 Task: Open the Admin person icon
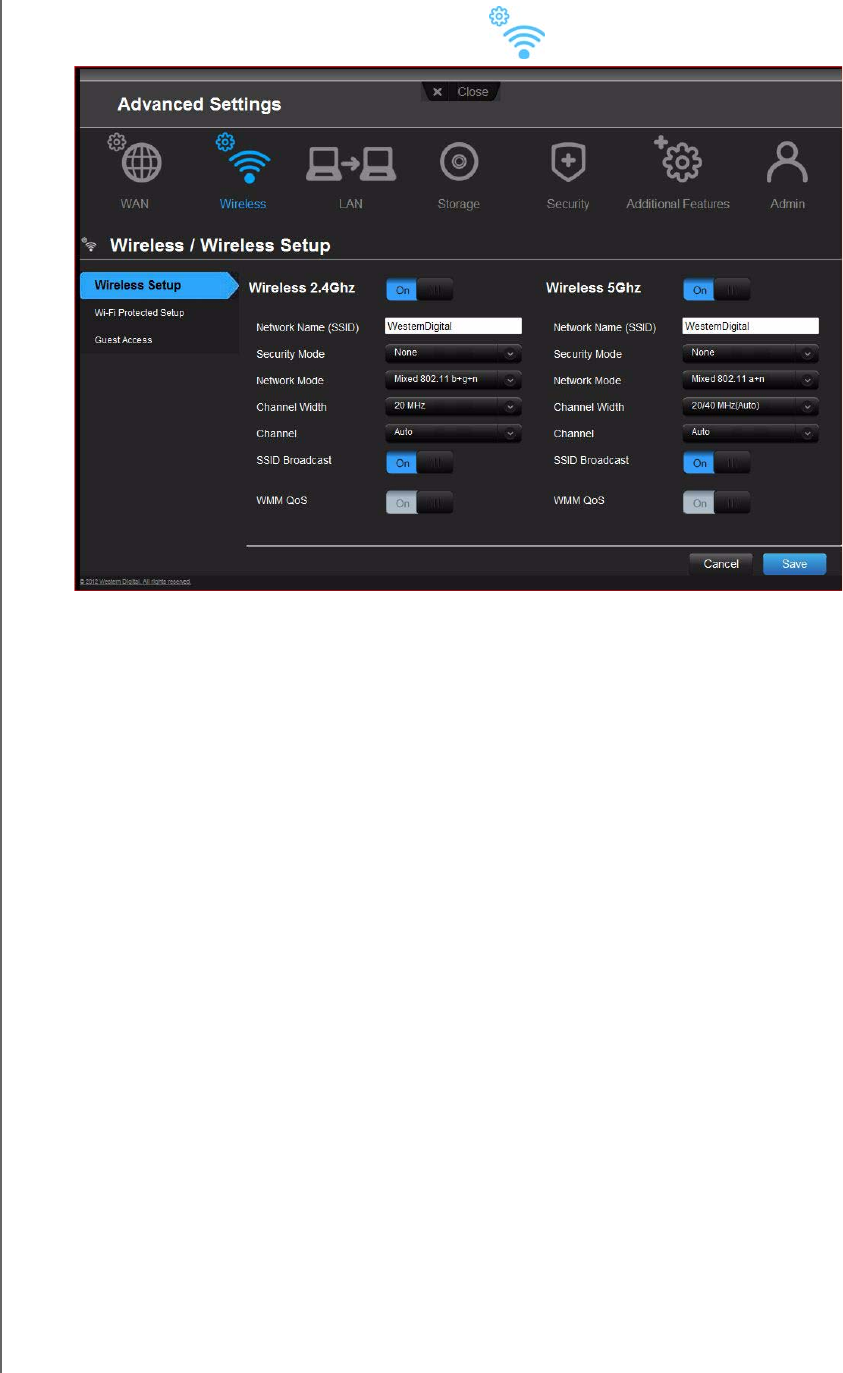click(787, 162)
